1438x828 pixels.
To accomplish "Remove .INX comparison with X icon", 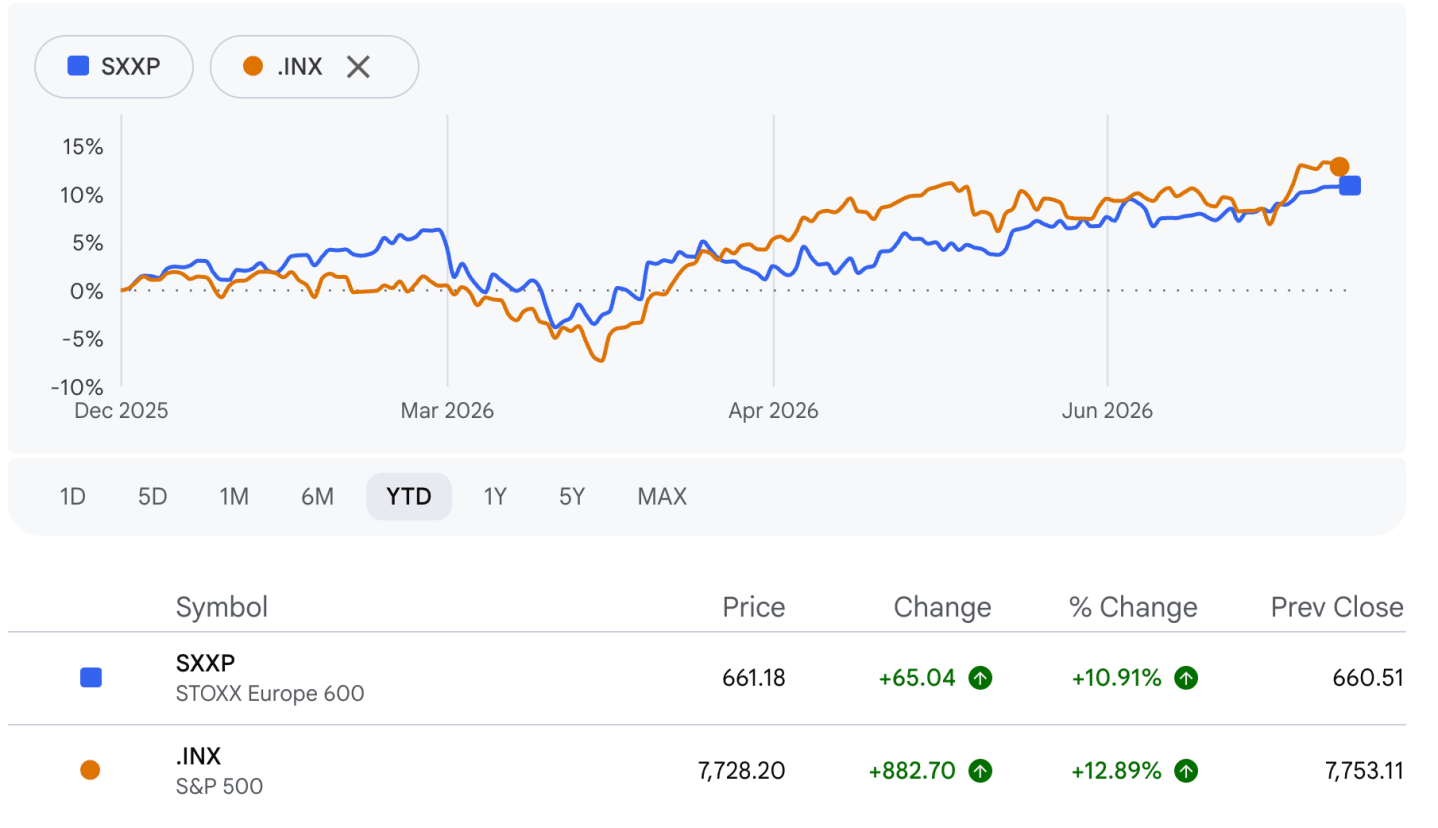I will click(x=358, y=67).
